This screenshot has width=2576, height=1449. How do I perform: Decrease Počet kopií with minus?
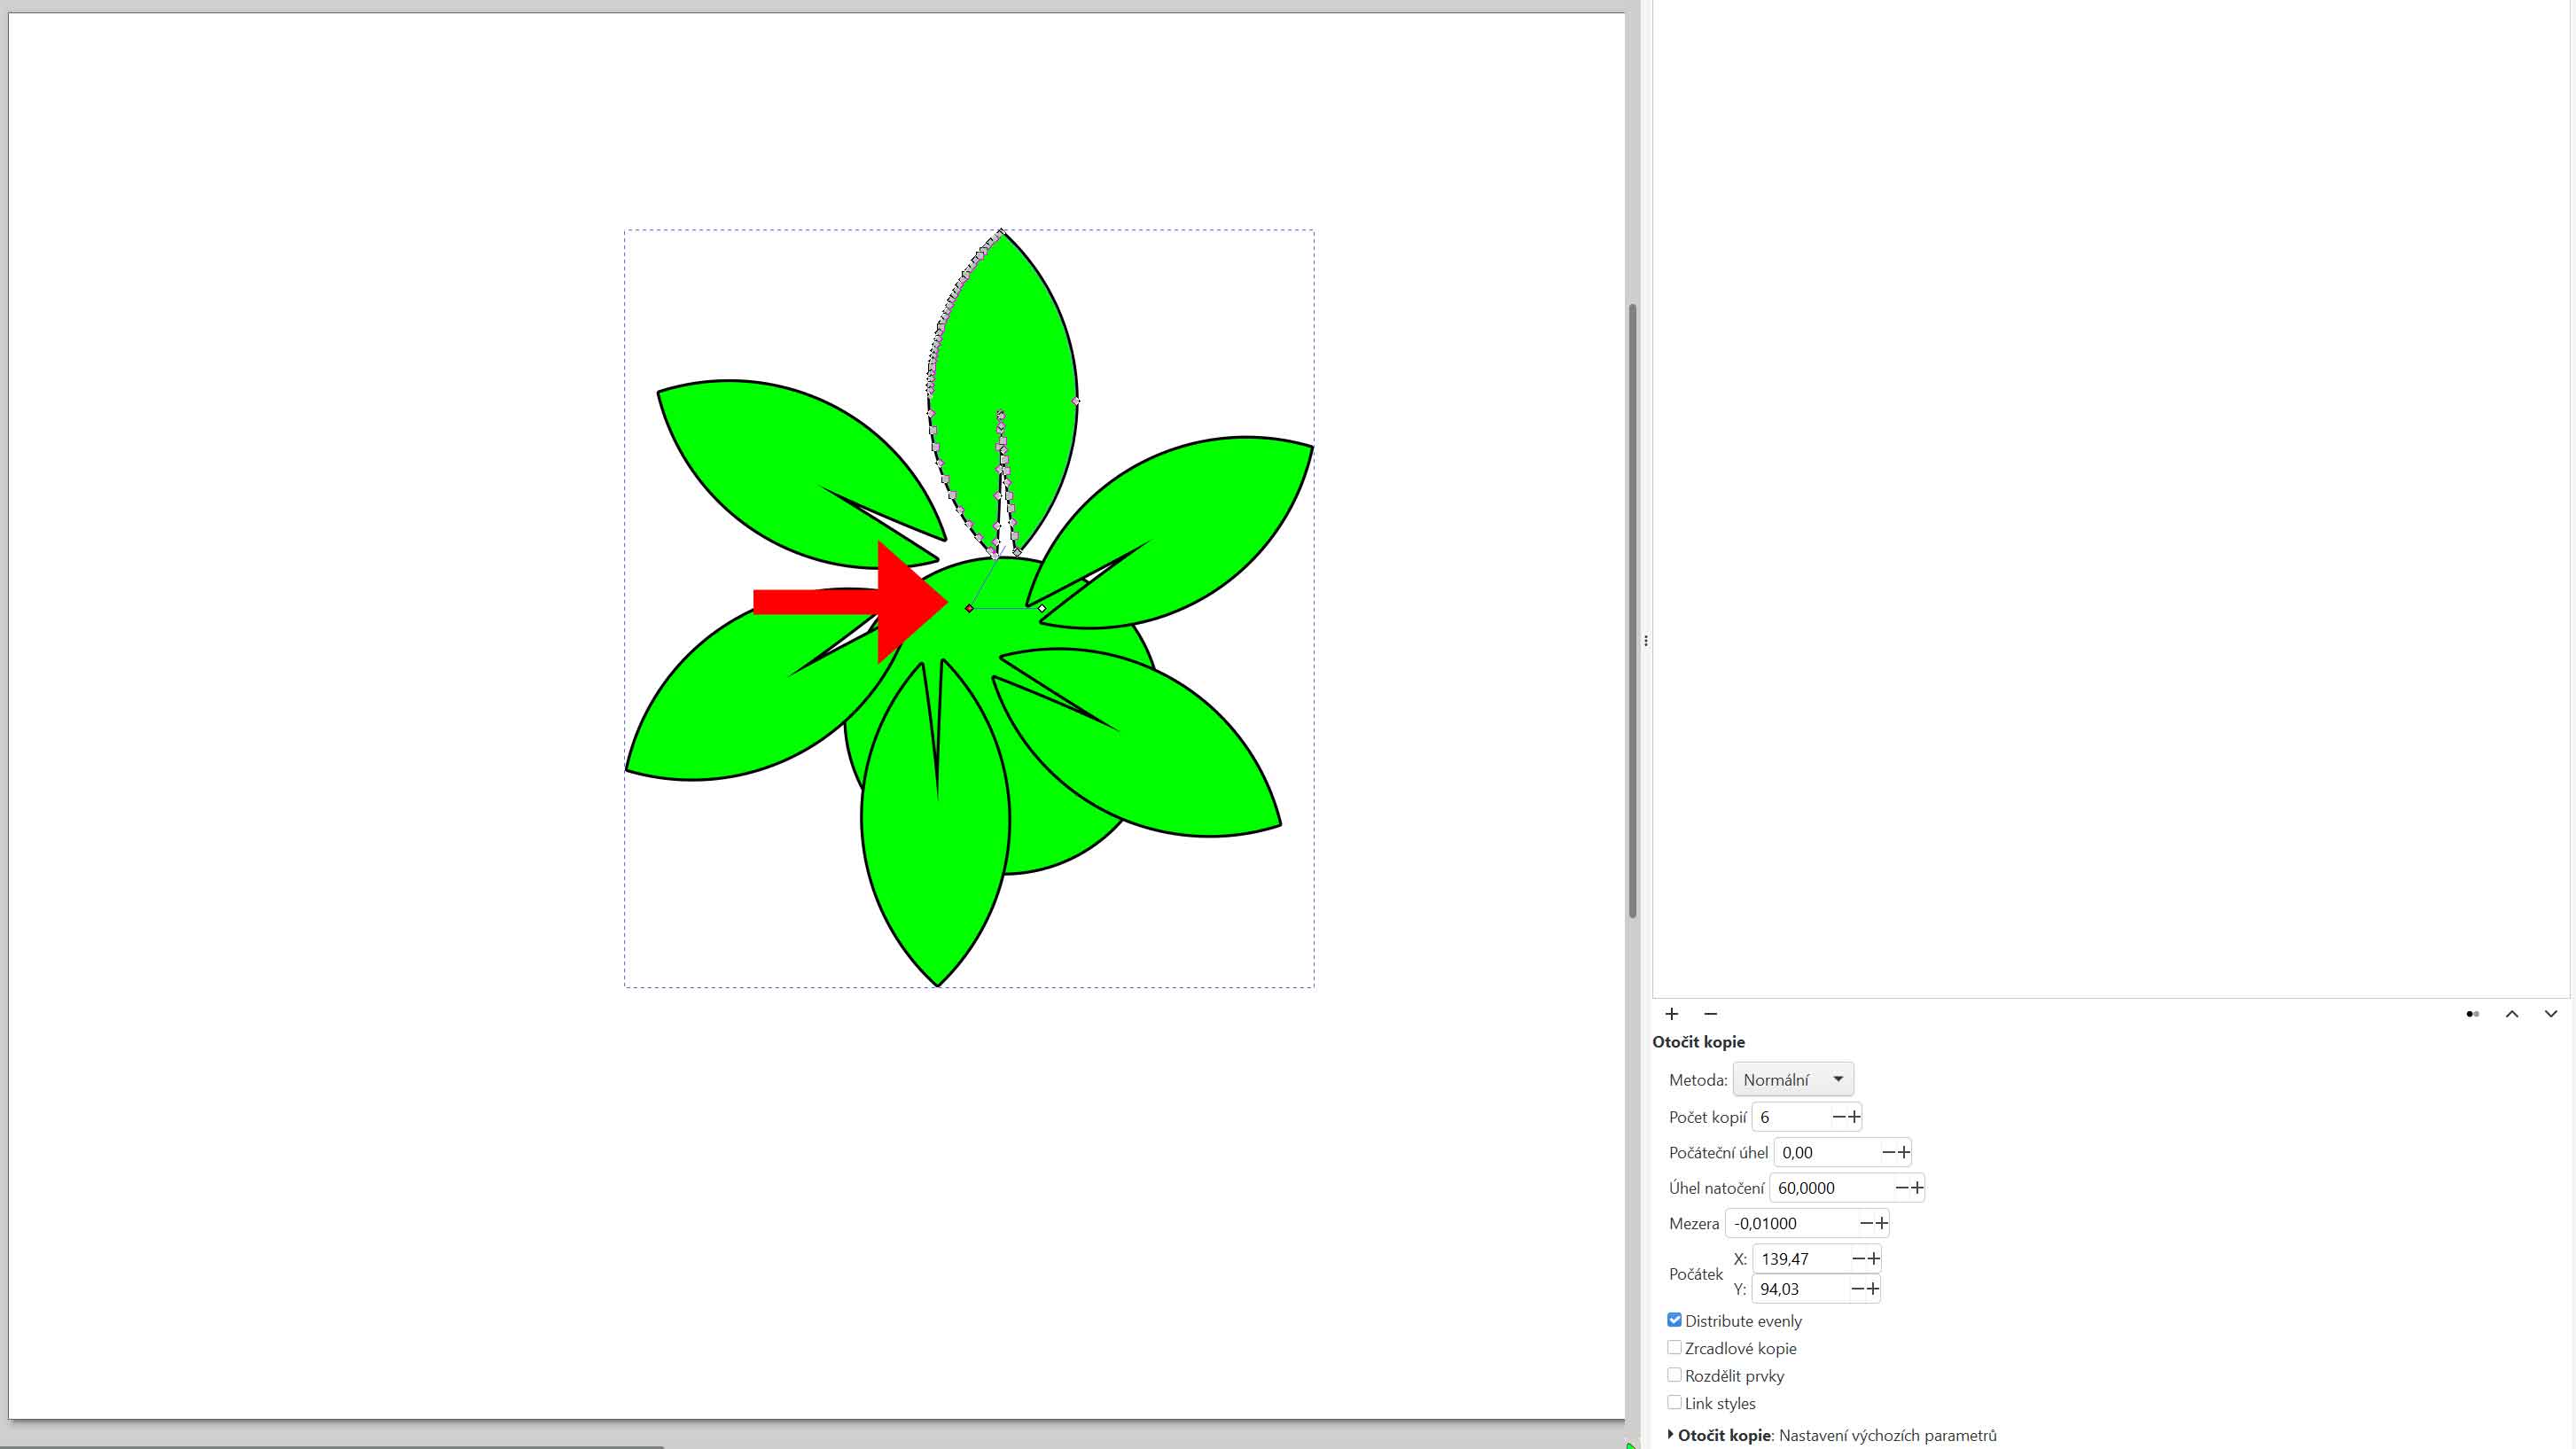pyautogui.click(x=1838, y=1117)
